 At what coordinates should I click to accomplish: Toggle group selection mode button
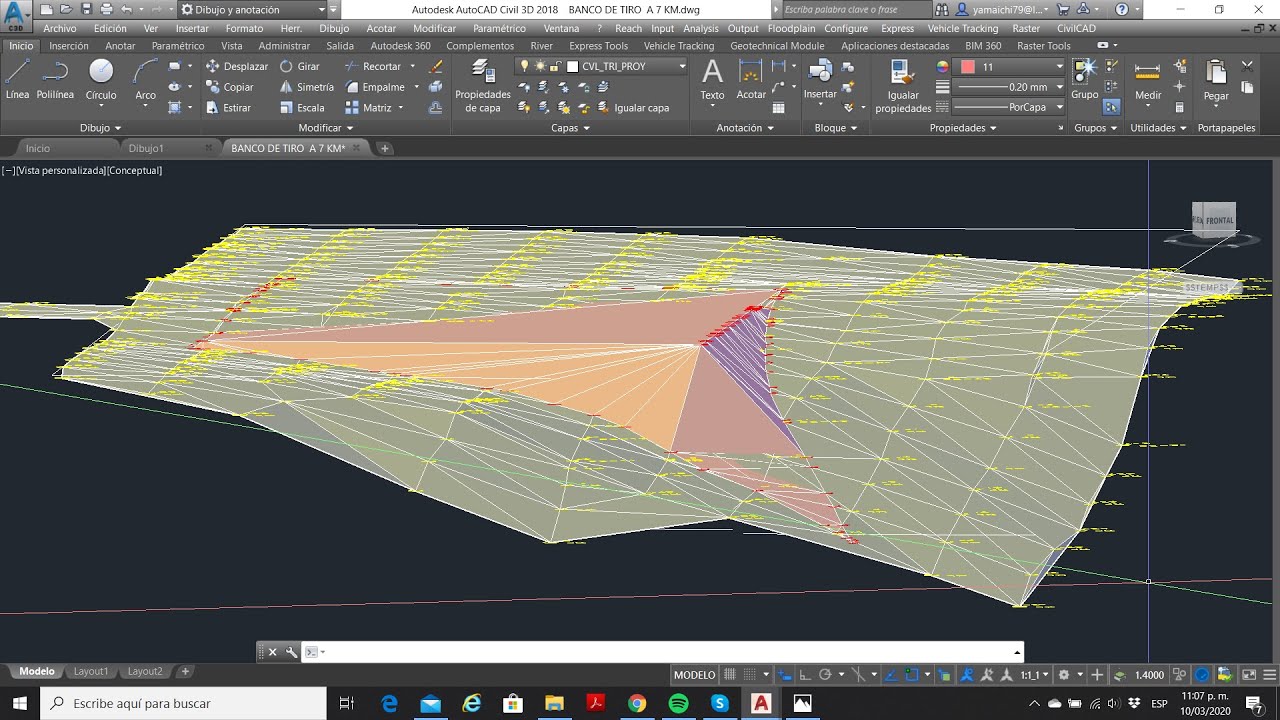coord(1110,107)
